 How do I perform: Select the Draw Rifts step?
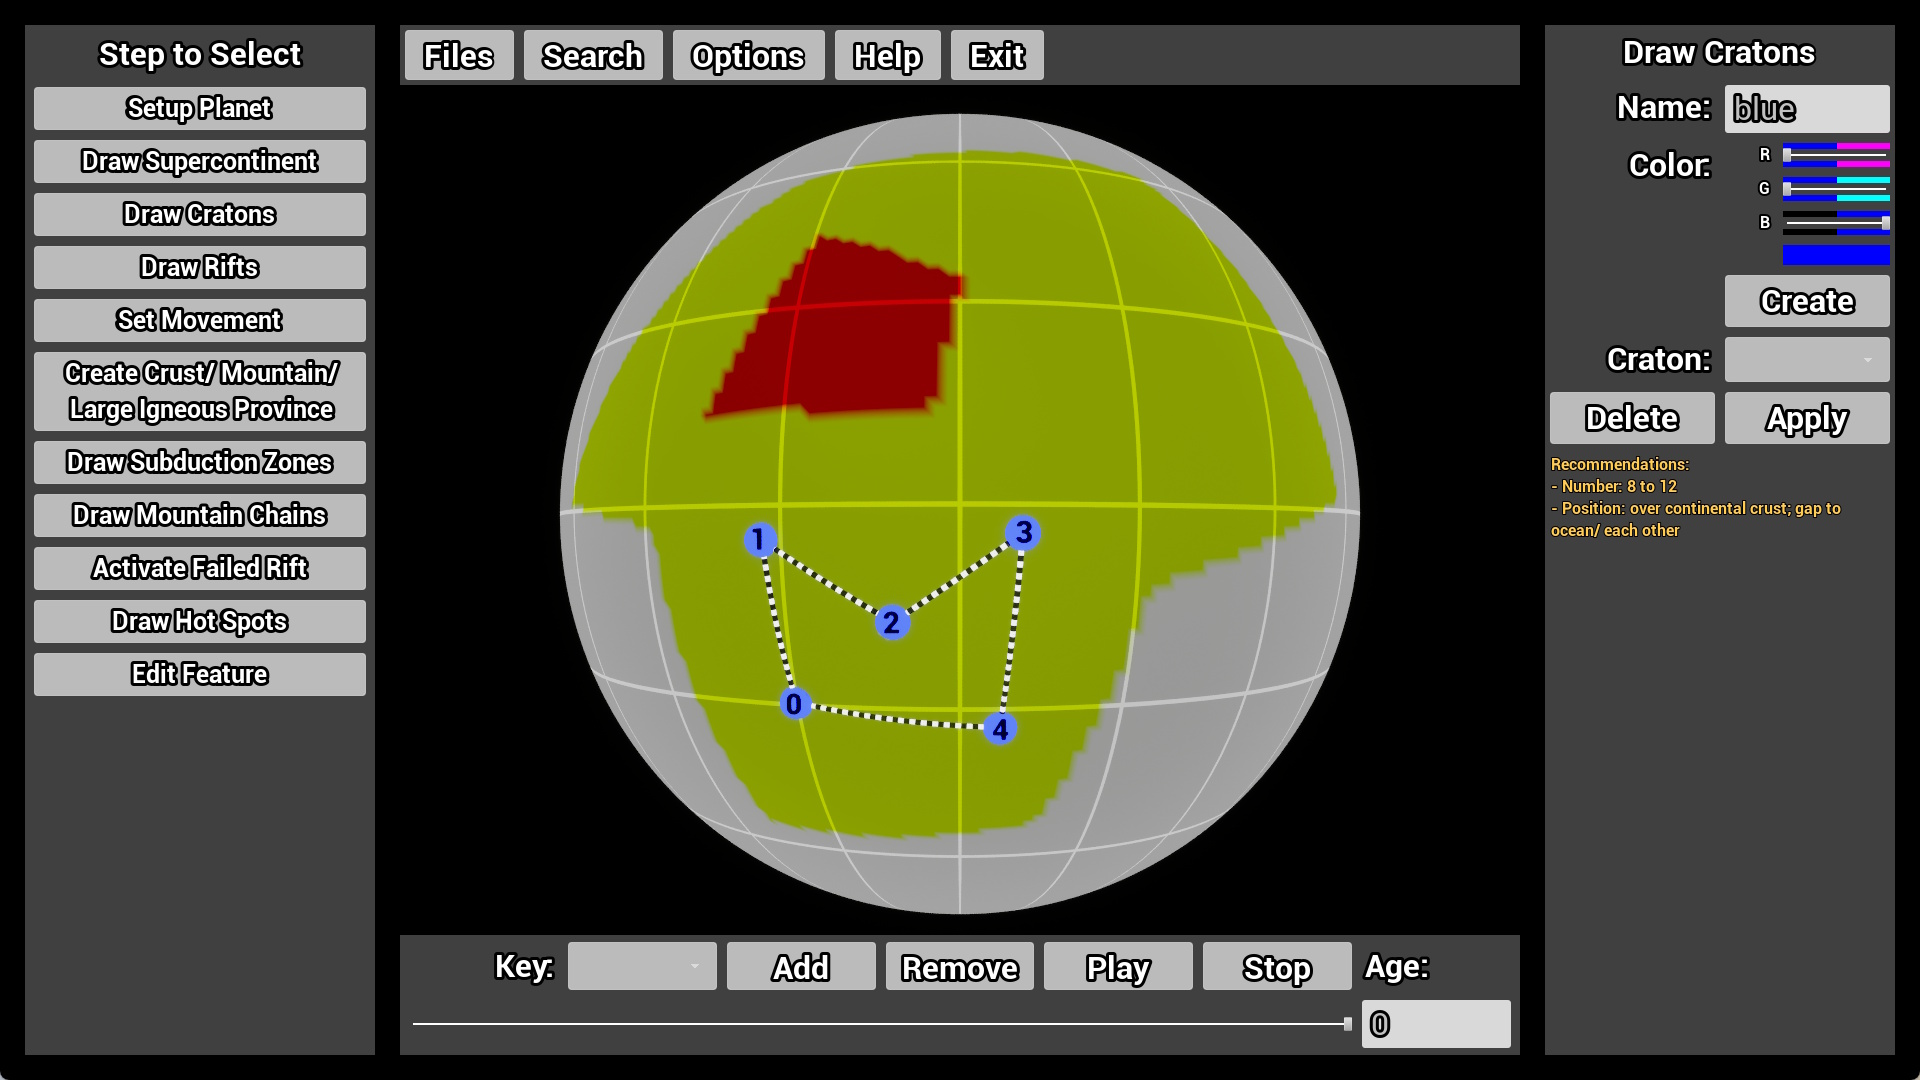click(199, 267)
